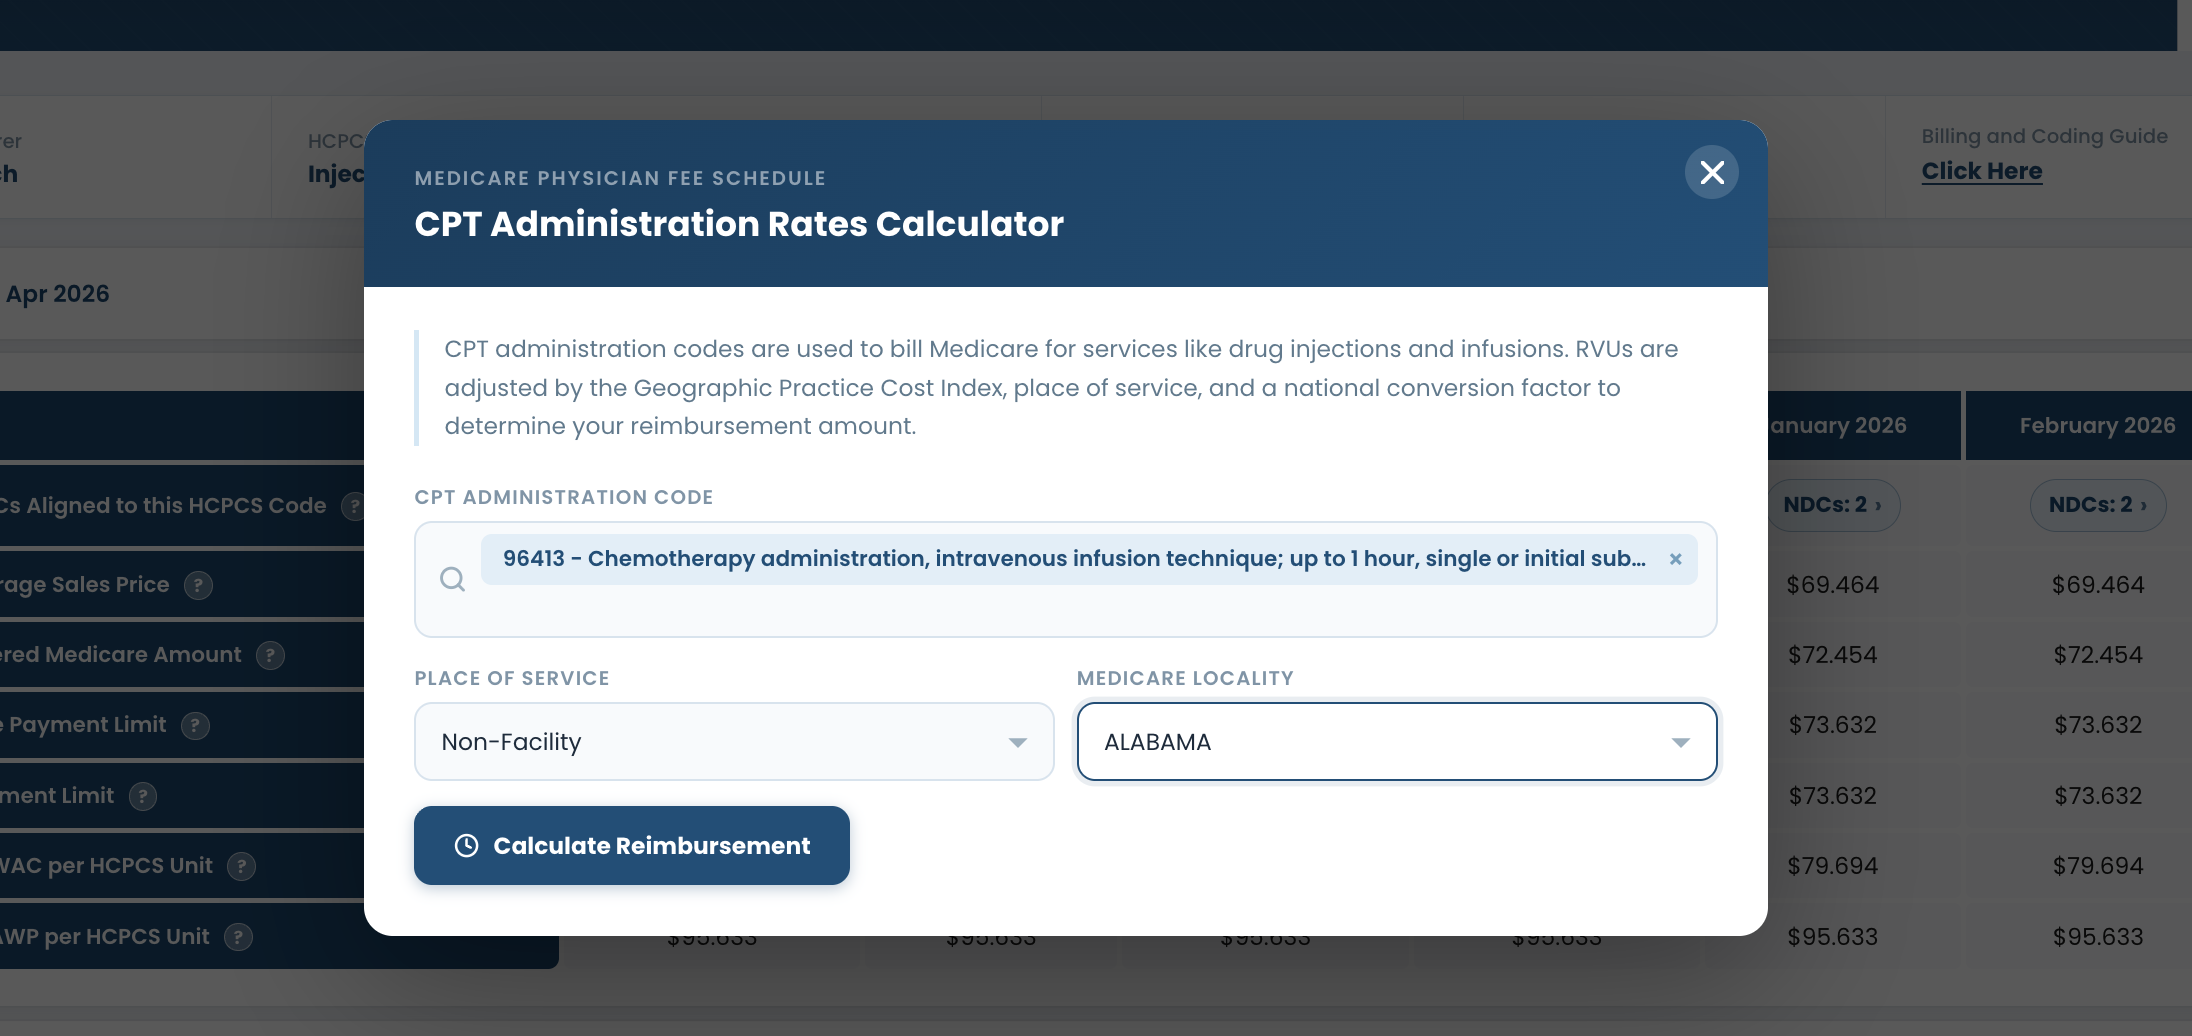Open the Place of Service dropdown

734,742
